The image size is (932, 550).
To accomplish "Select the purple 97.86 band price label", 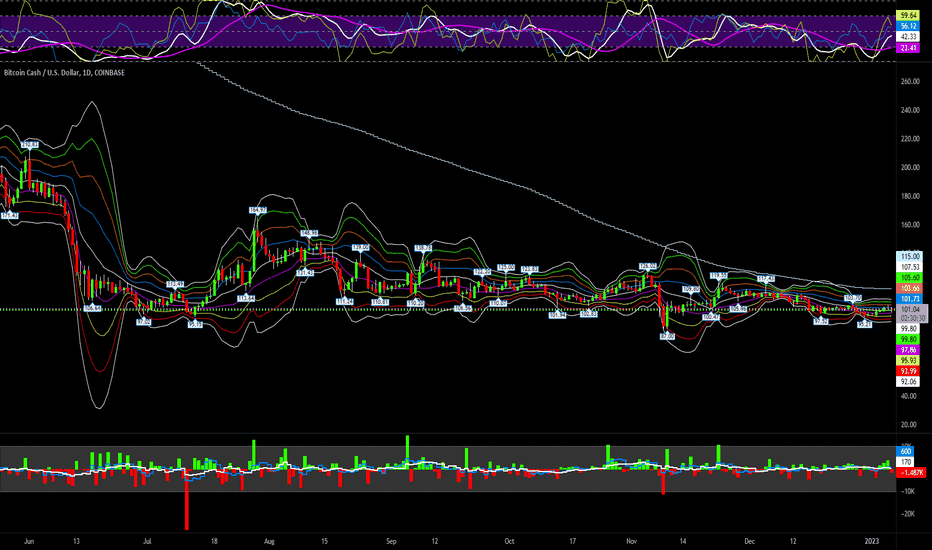I will click(x=908, y=350).
